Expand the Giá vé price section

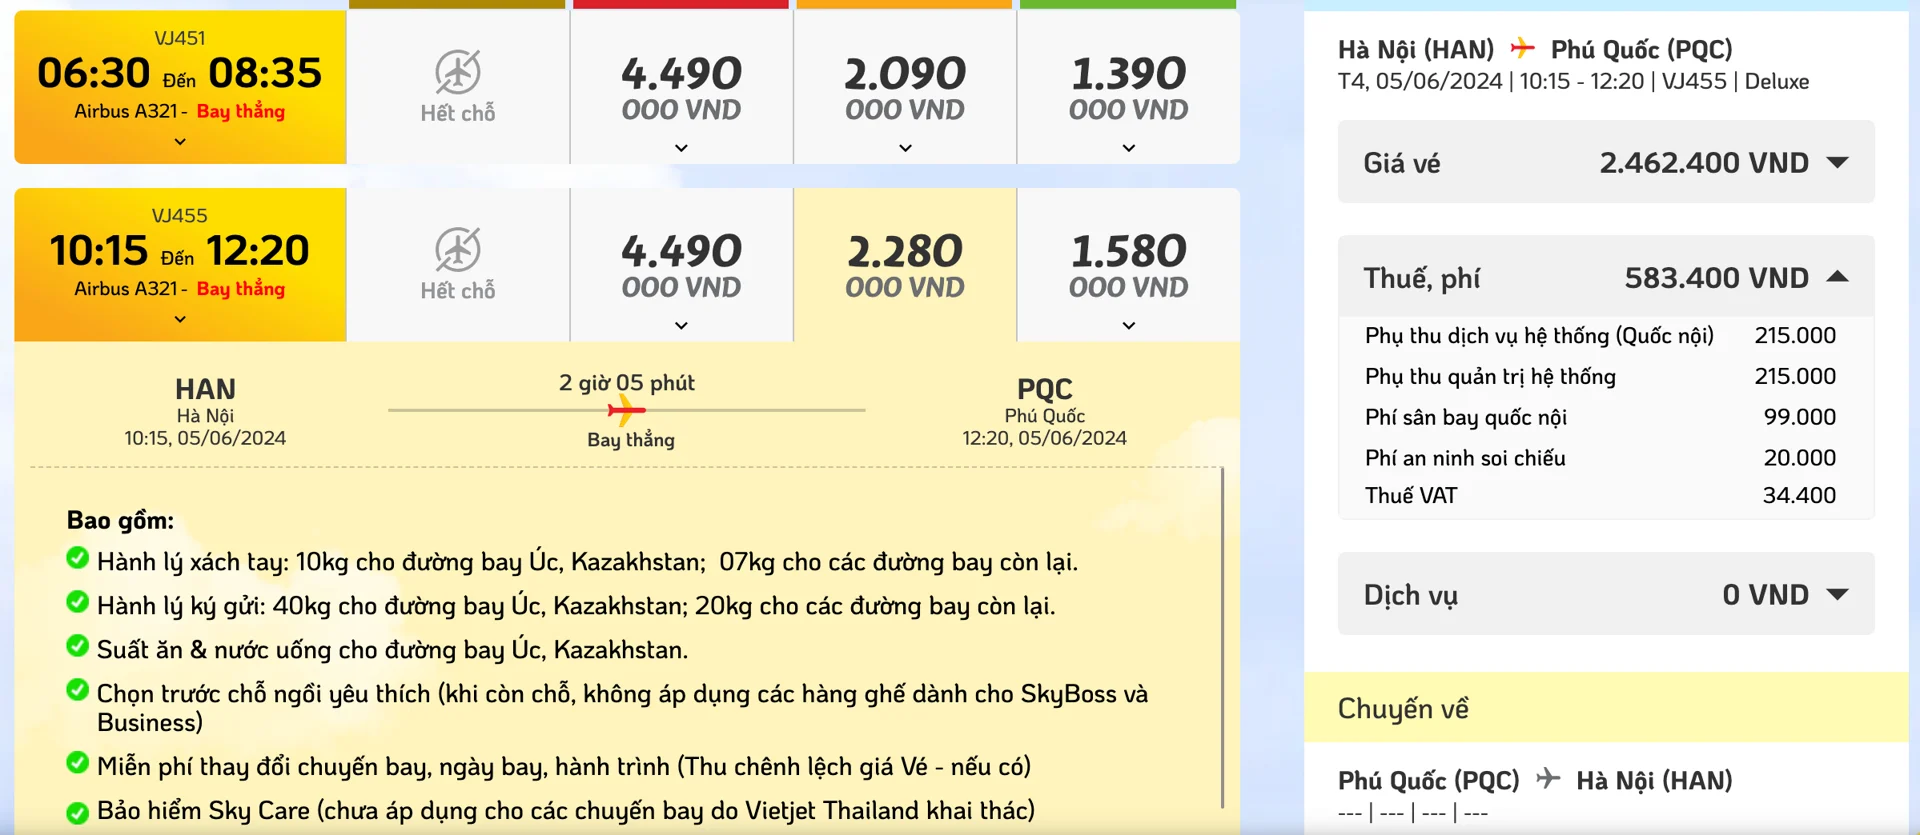tap(1837, 162)
